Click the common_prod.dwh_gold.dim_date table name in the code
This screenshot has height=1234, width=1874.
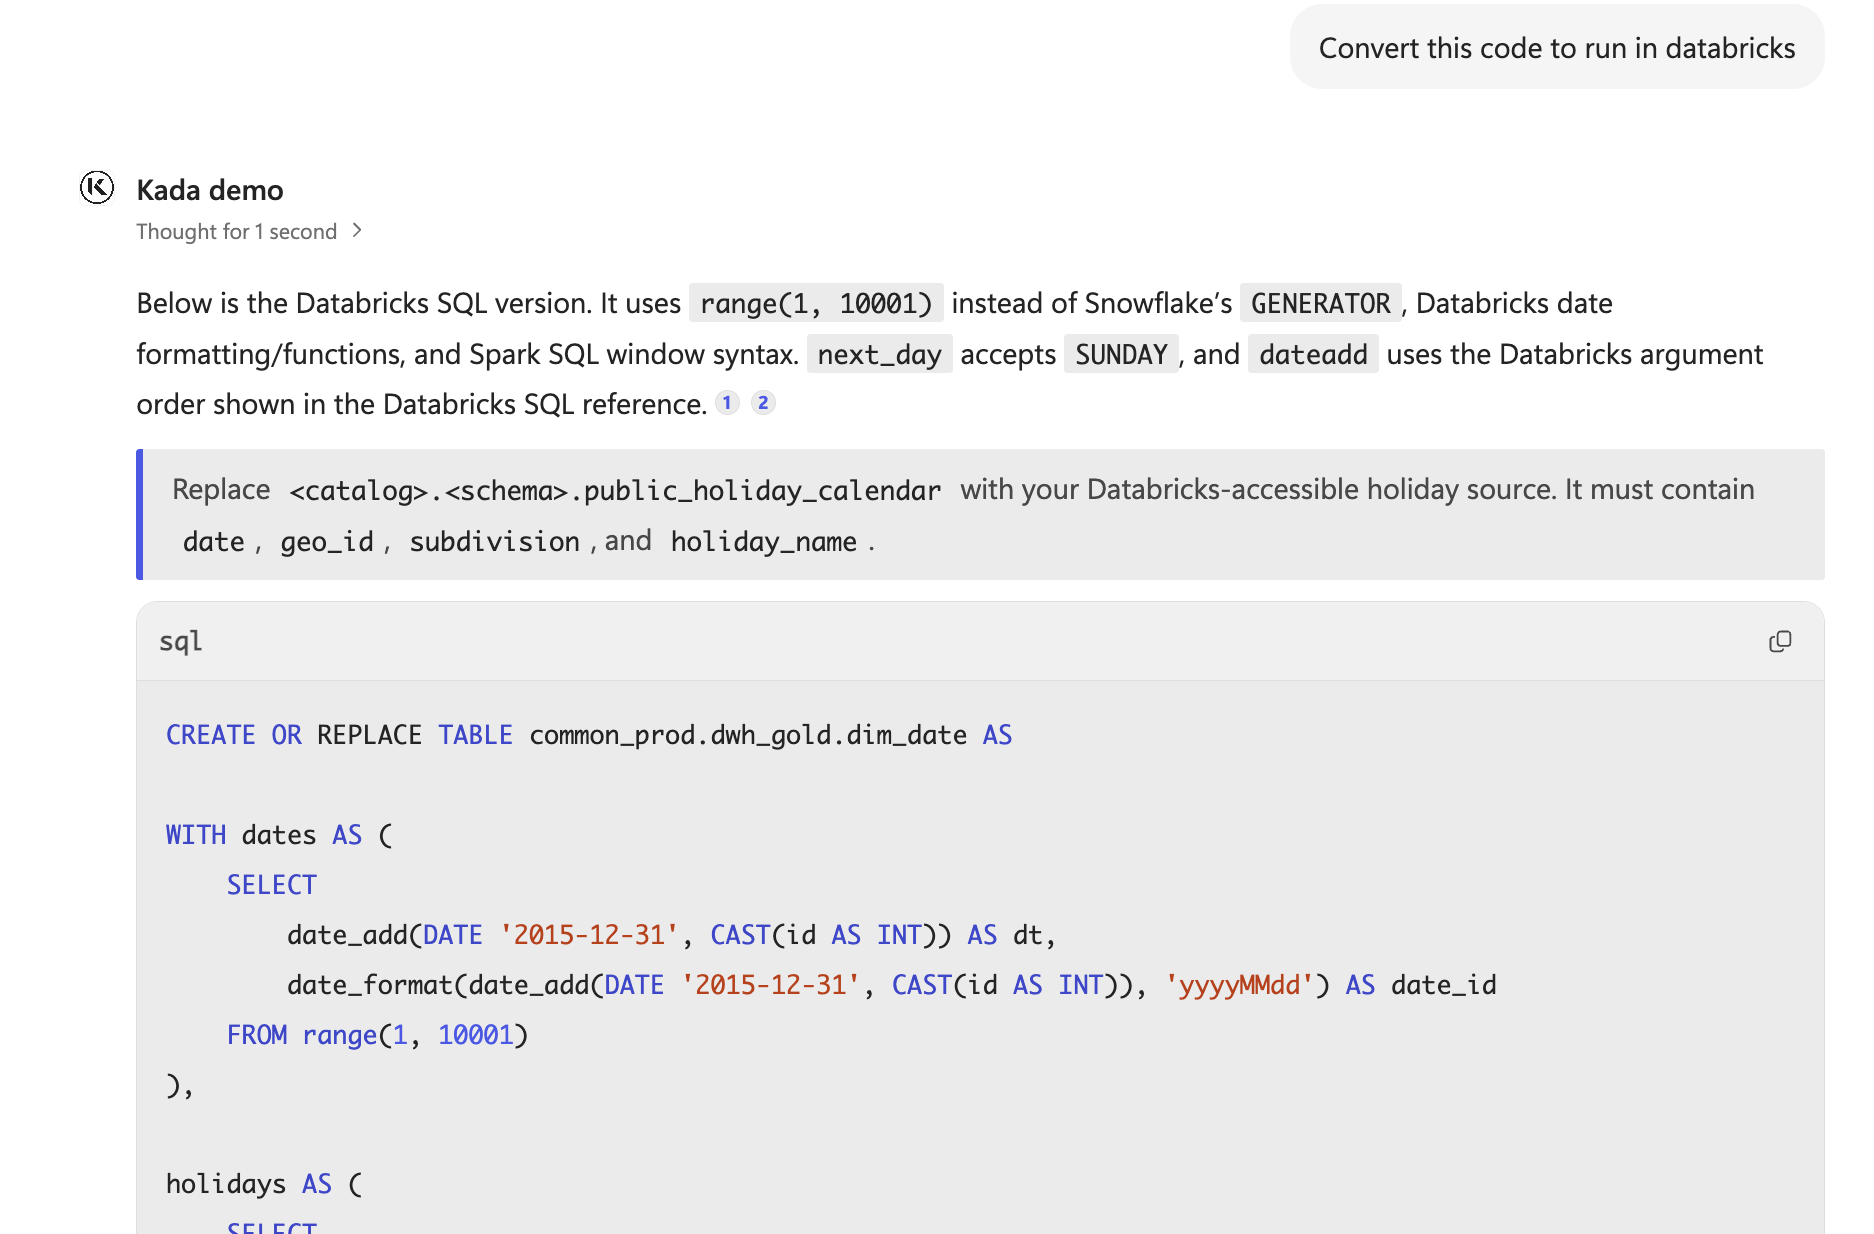(748, 735)
